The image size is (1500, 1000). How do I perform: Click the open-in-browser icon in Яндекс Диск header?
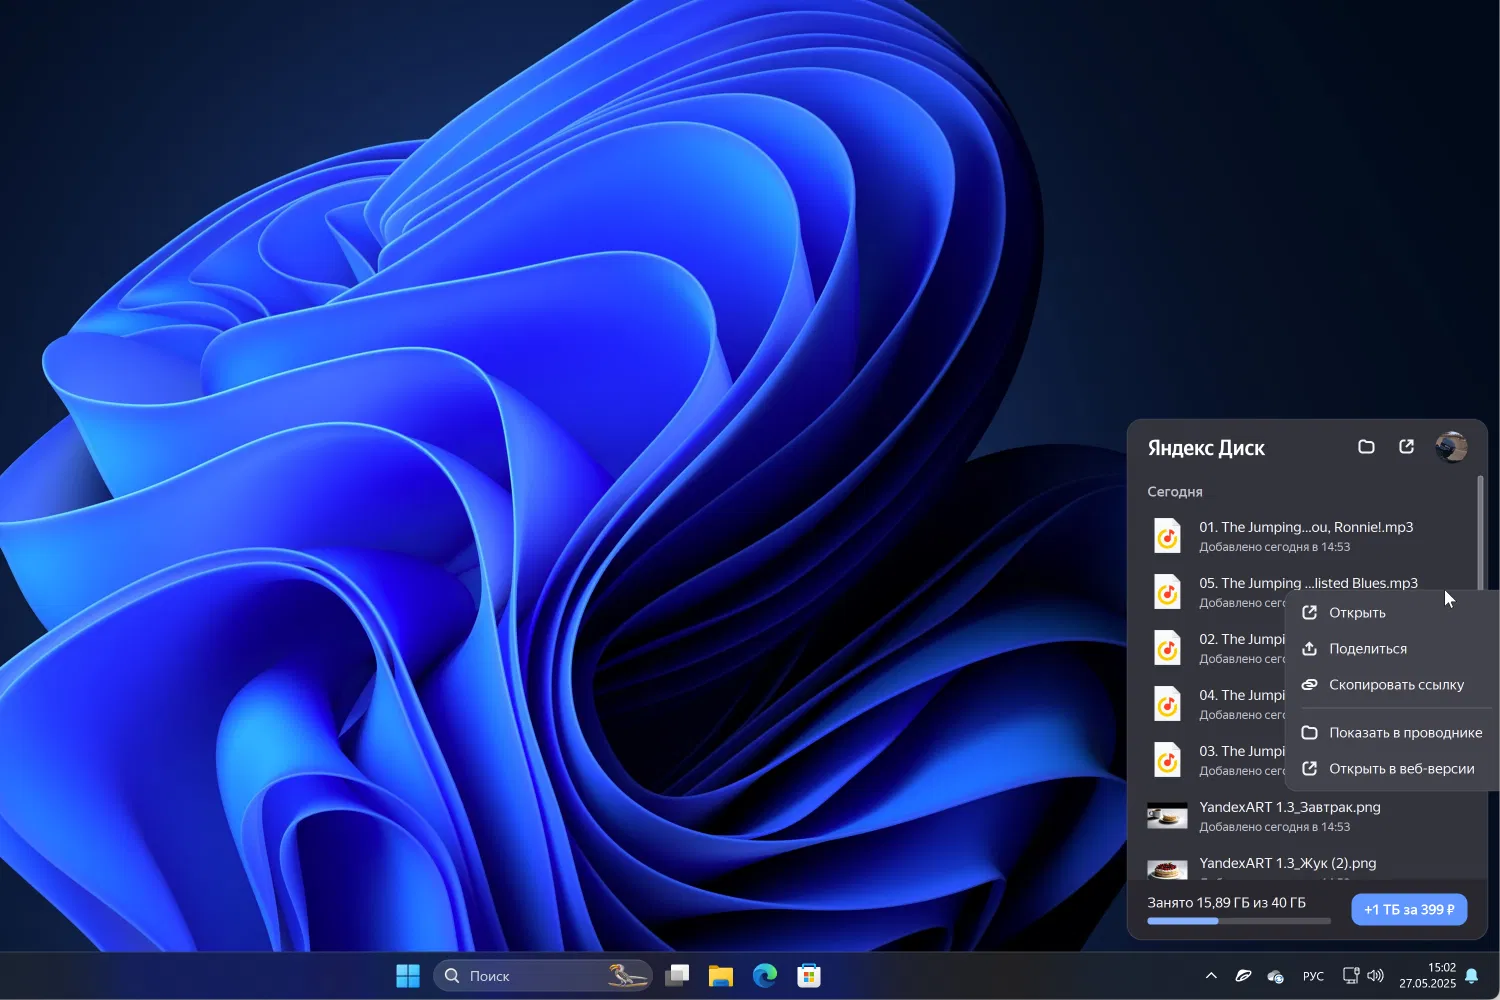(1406, 447)
